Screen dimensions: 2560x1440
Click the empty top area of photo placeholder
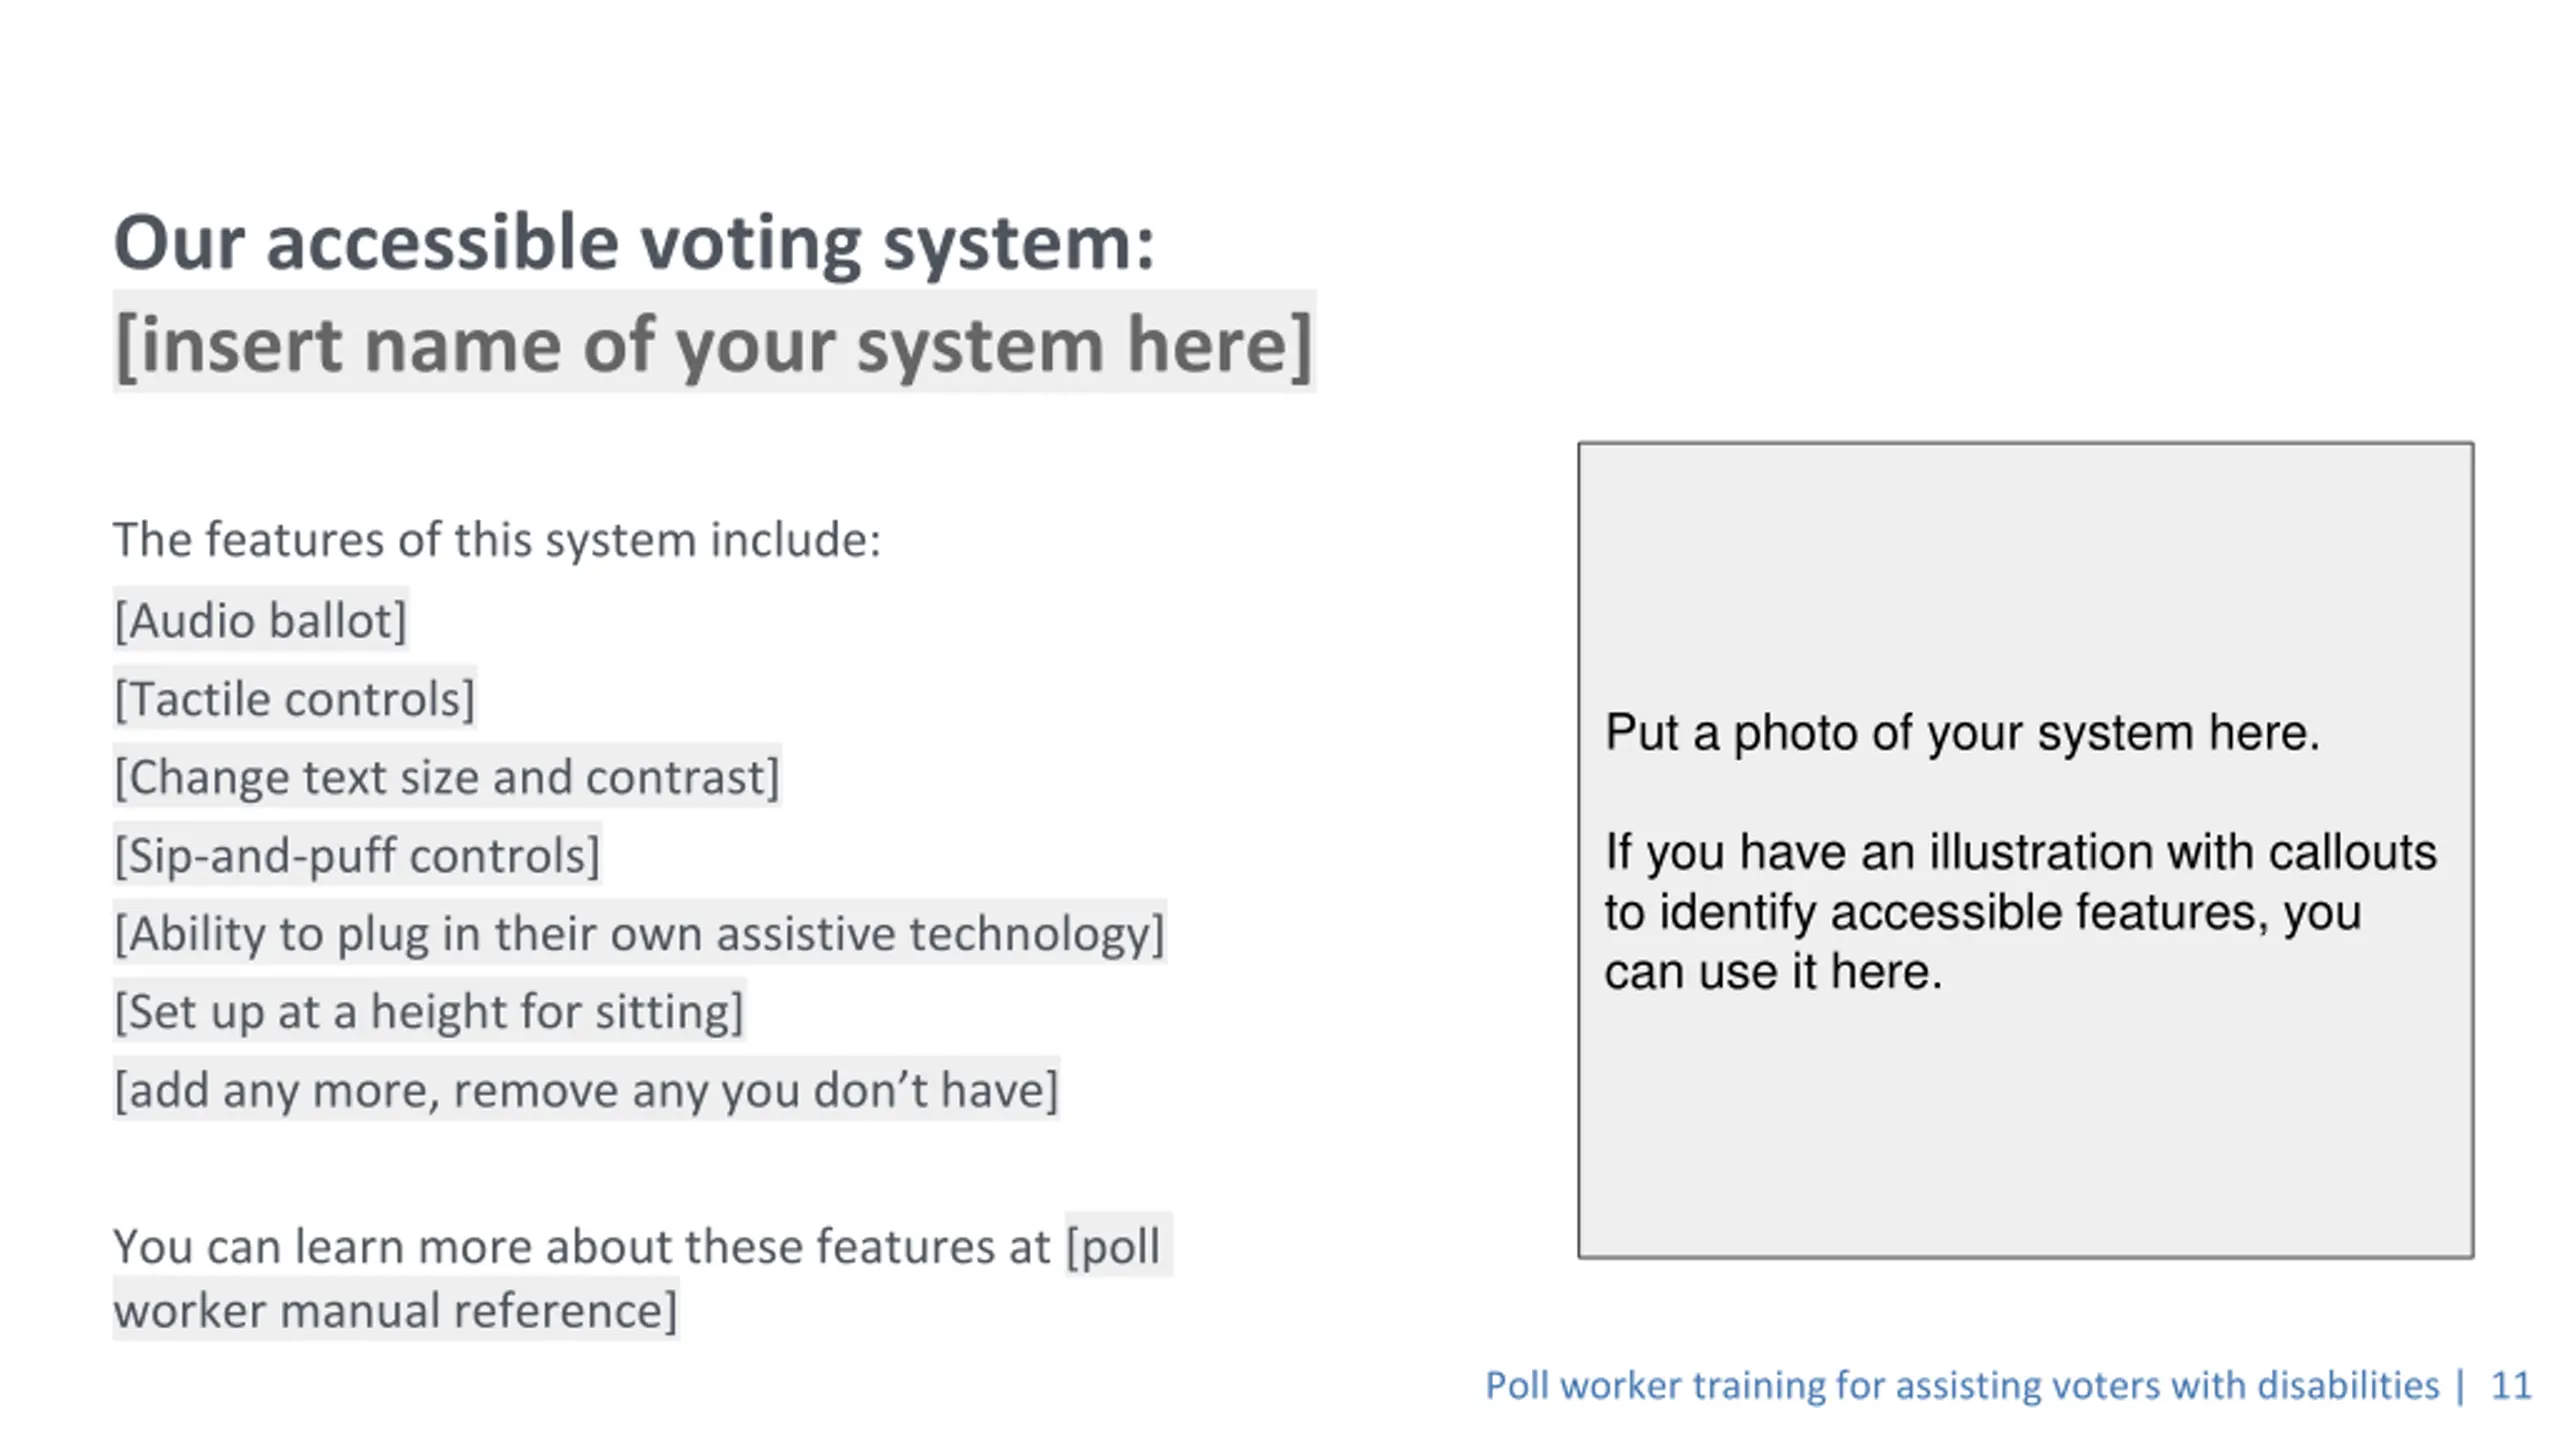(x=2026, y=570)
